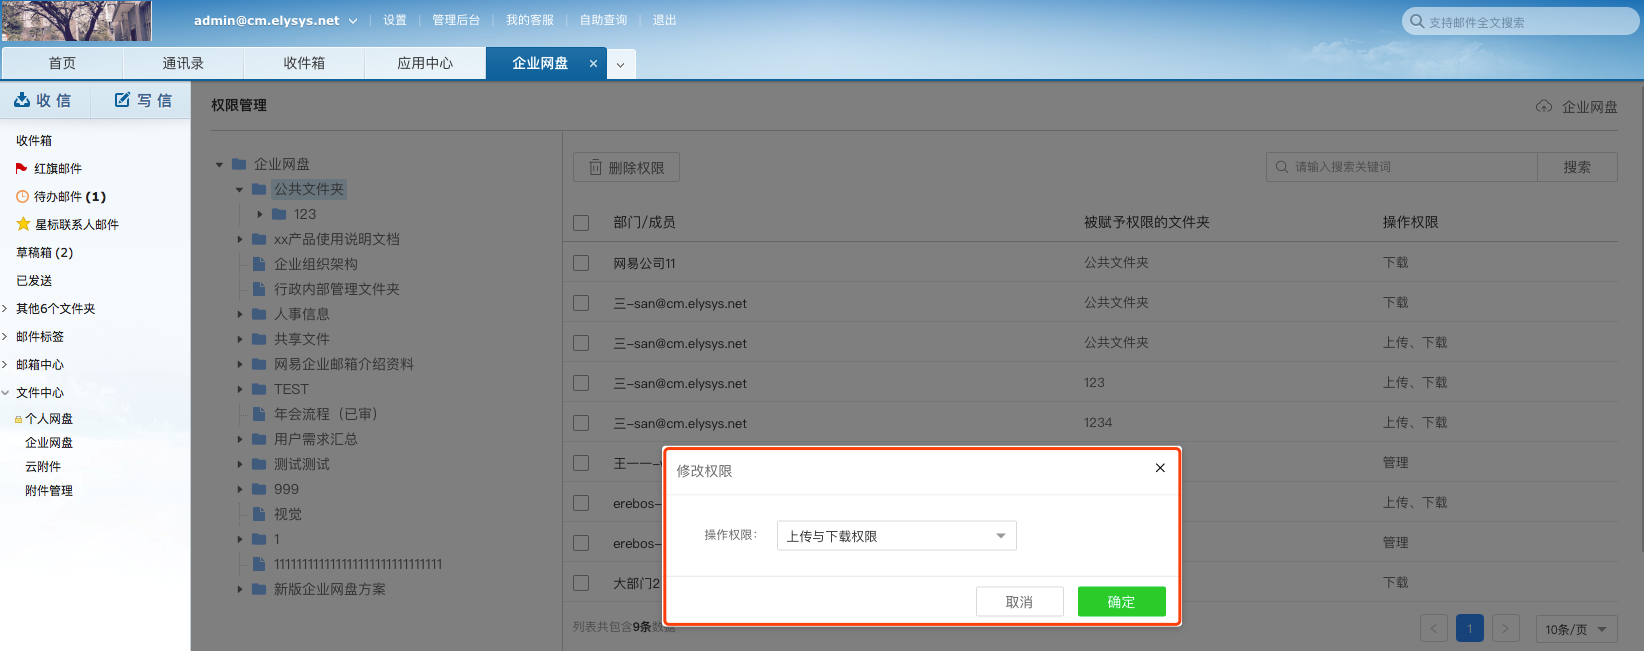Switch to the 收件箱 tab
The height and width of the screenshot is (651, 1644).
(304, 63)
